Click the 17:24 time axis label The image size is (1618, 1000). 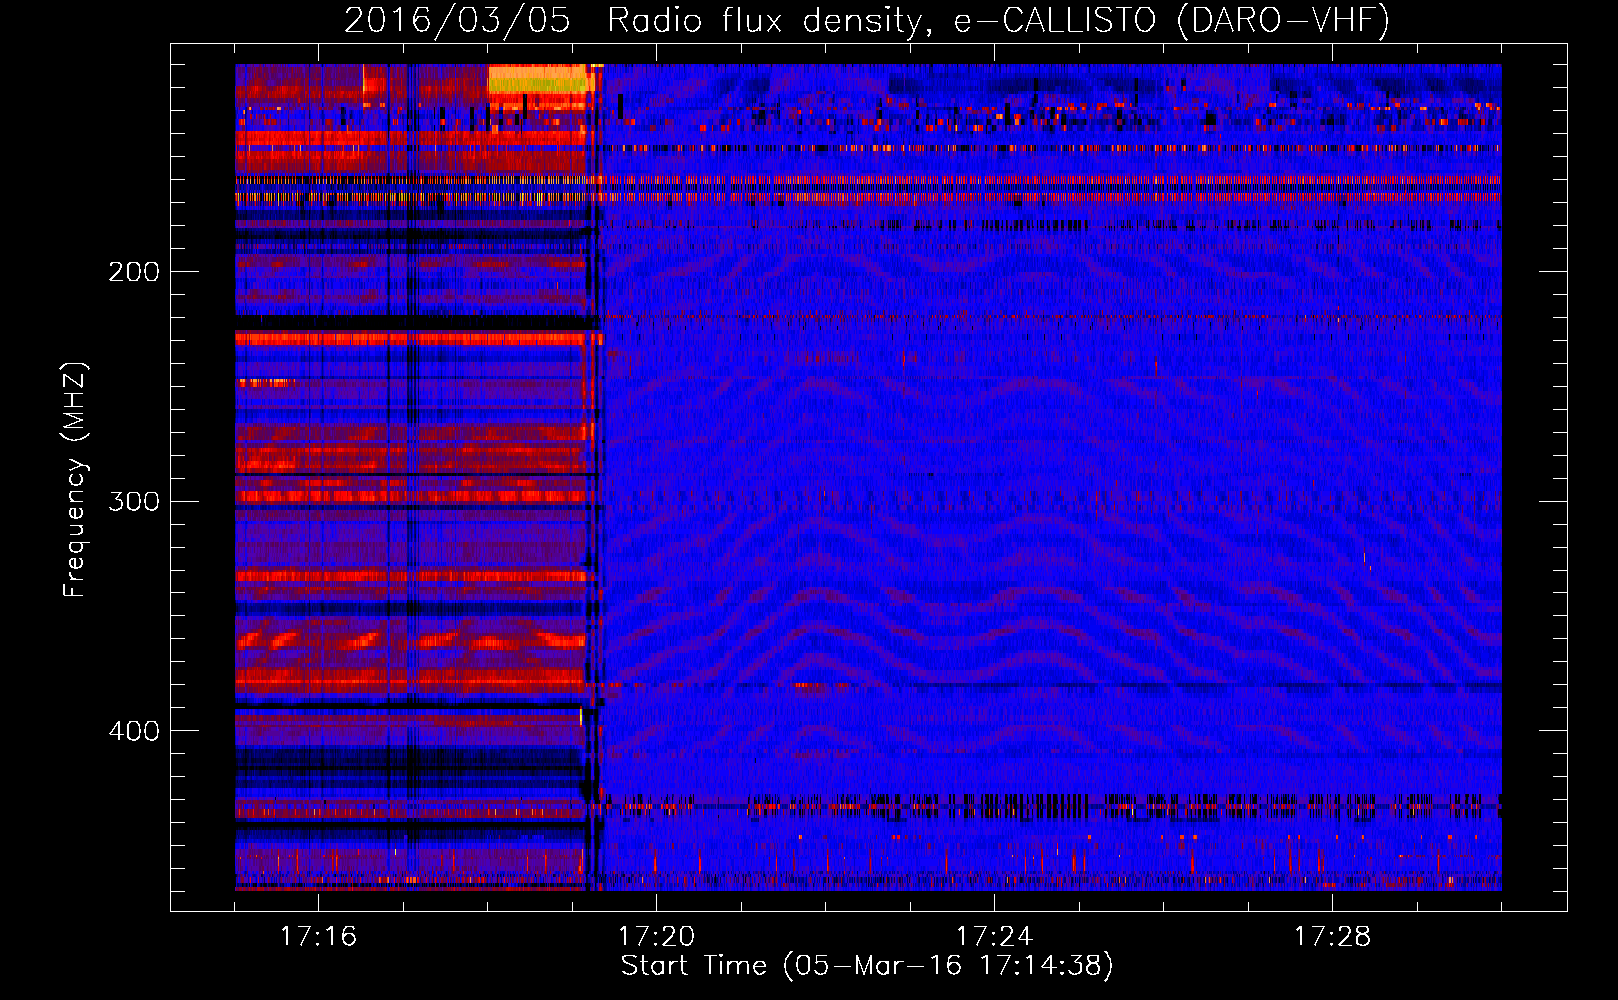point(994,937)
